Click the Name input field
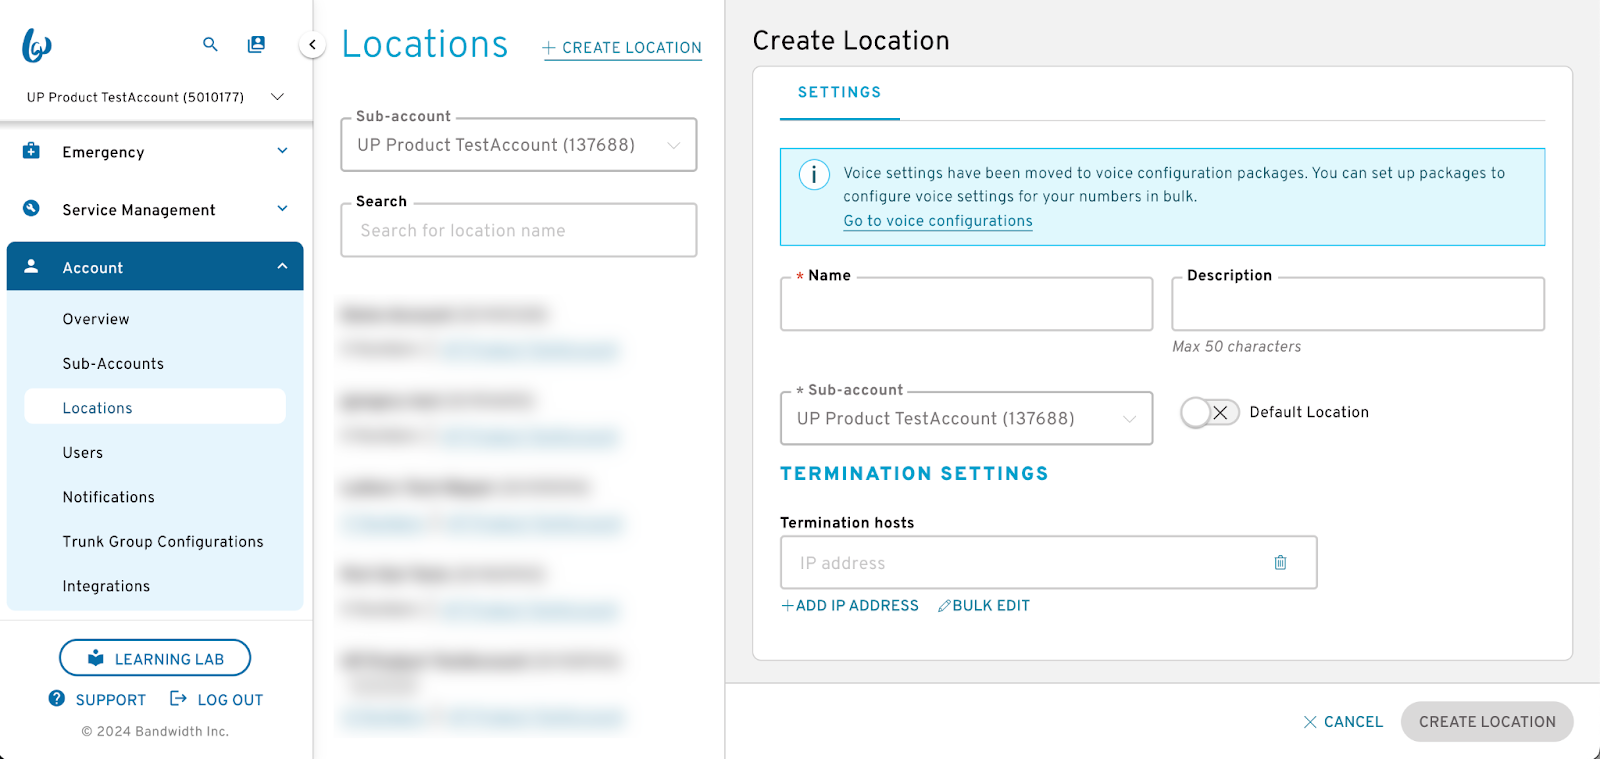This screenshot has height=759, width=1600. click(966, 304)
